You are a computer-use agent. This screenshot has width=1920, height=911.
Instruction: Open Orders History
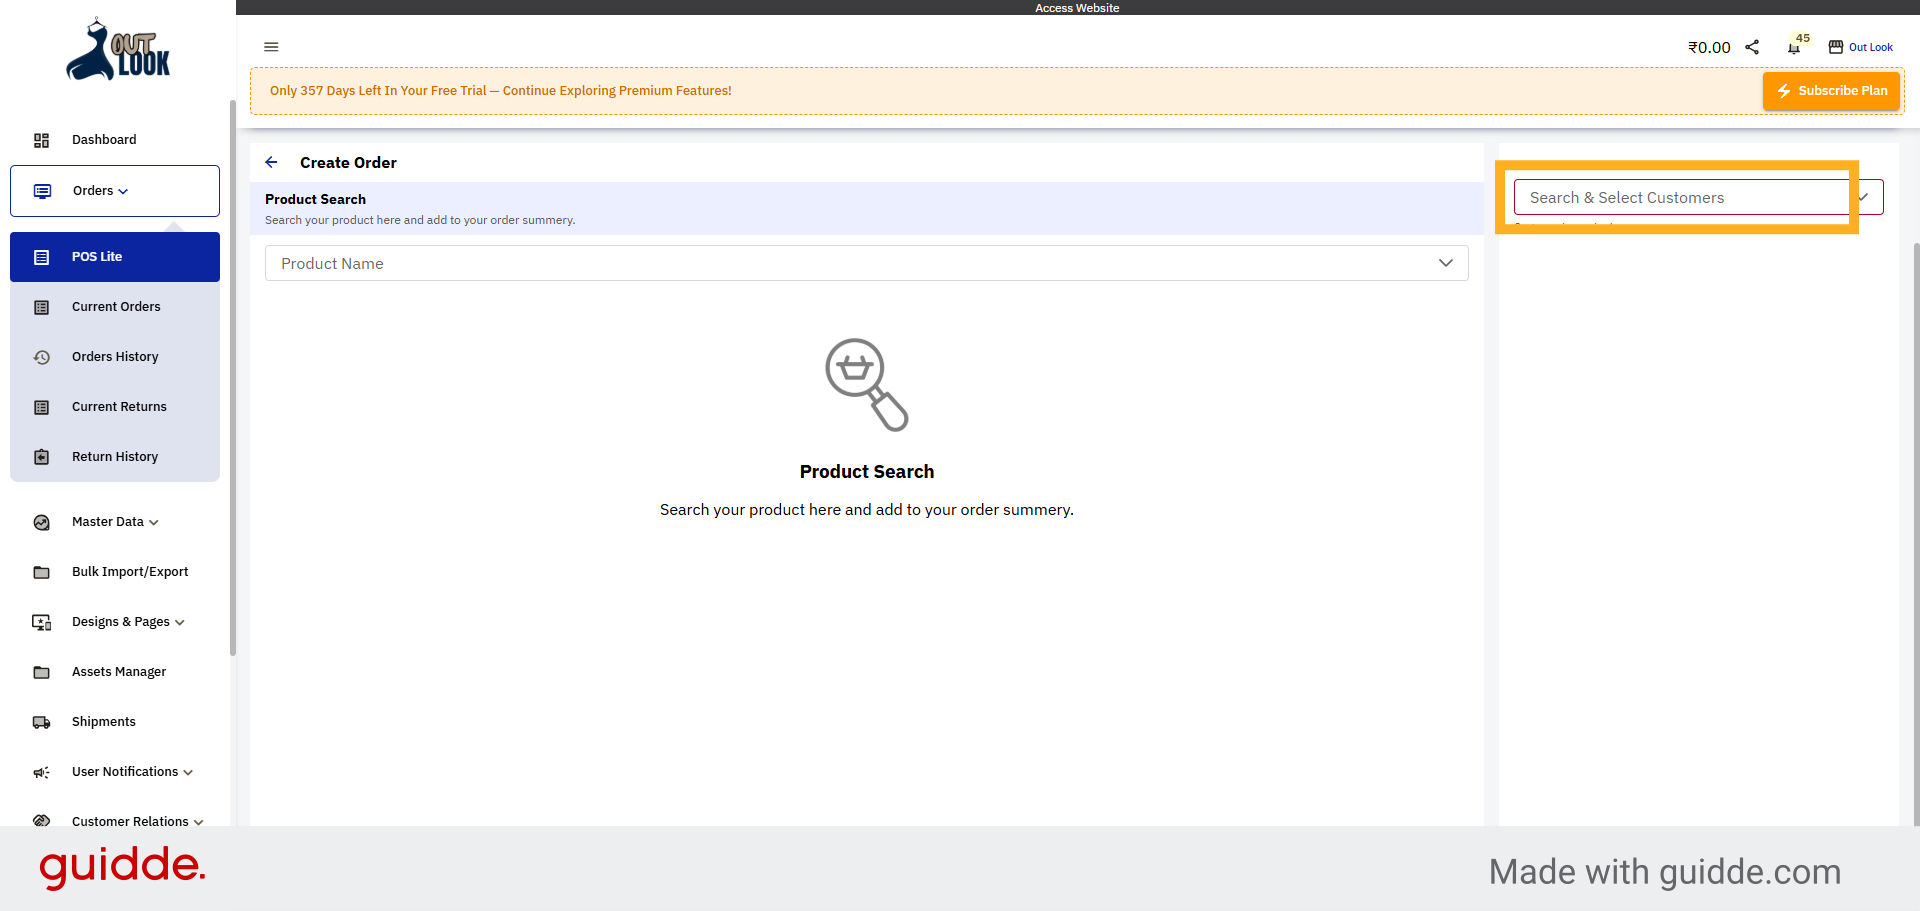tap(115, 357)
